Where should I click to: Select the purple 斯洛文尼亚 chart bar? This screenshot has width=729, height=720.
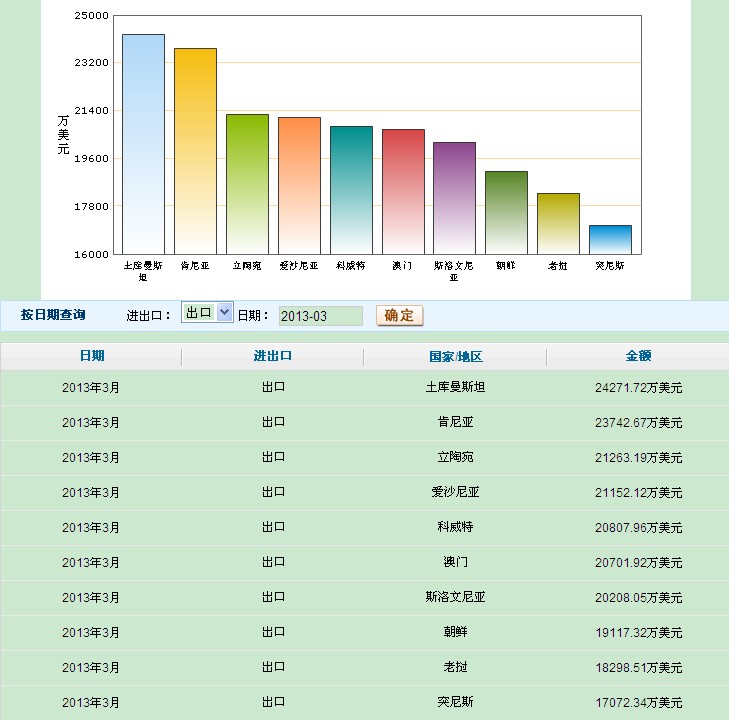coord(454,198)
